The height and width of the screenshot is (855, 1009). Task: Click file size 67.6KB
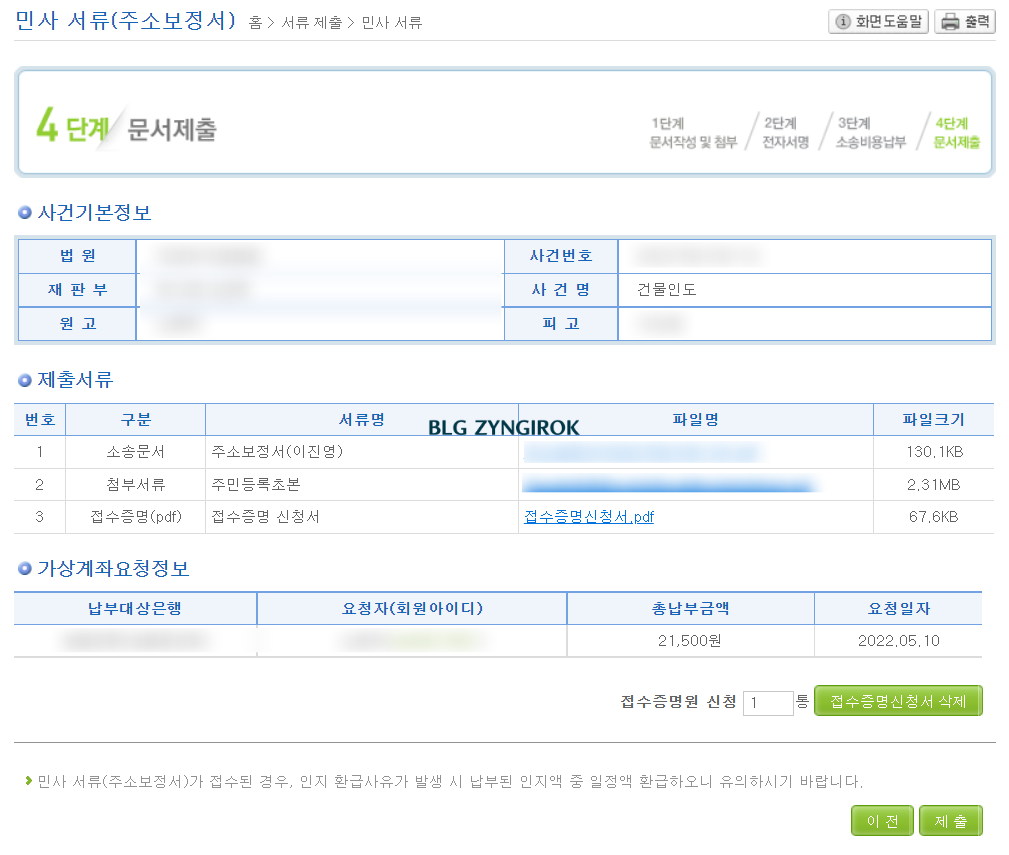point(934,517)
